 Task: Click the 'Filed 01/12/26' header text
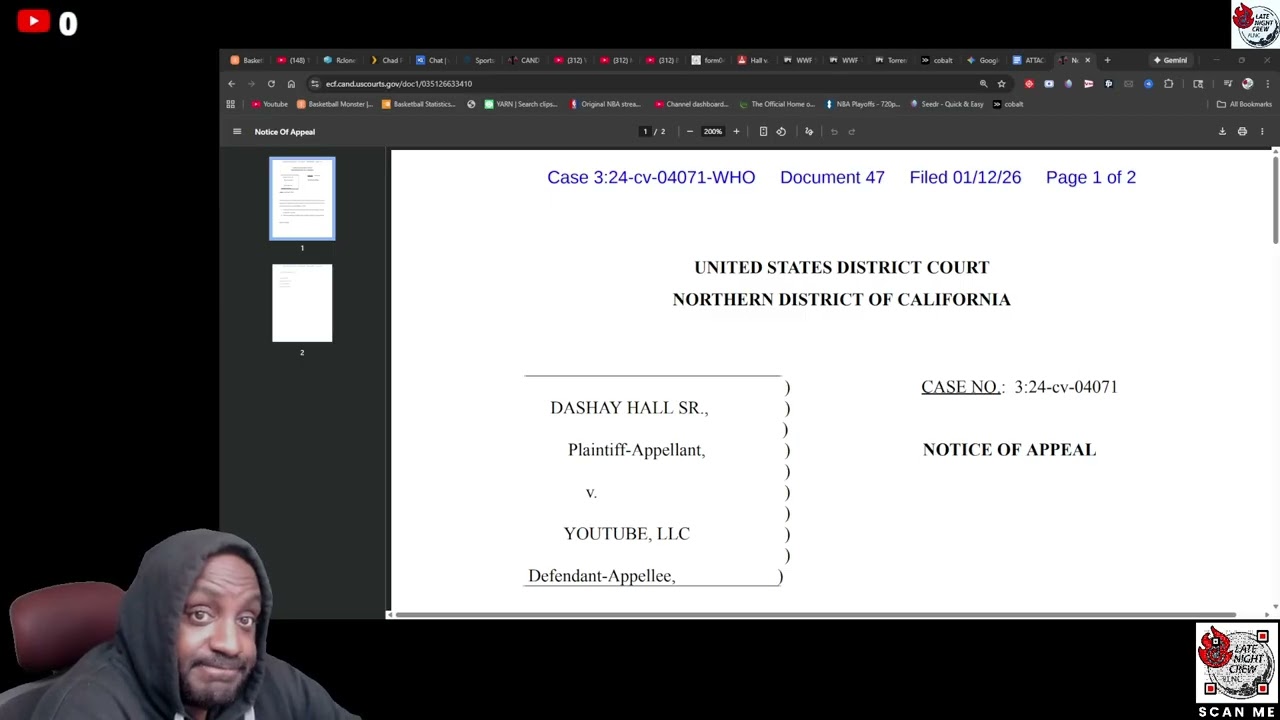[965, 177]
